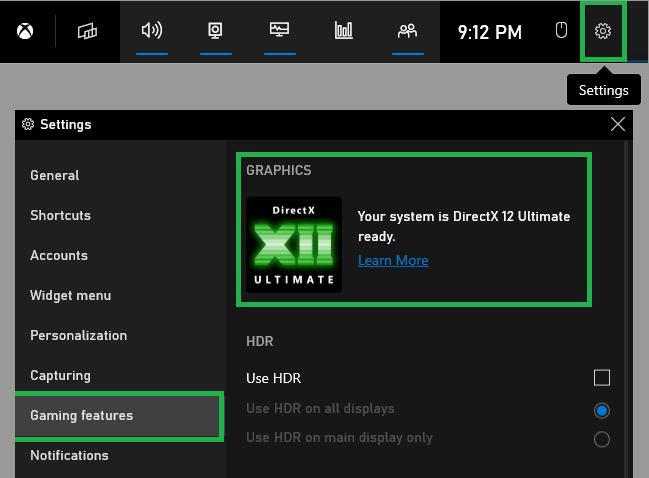Screen dimensions: 649x478
Task: Click the 9:12 PM clock
Action: click(x=490, y=32)
